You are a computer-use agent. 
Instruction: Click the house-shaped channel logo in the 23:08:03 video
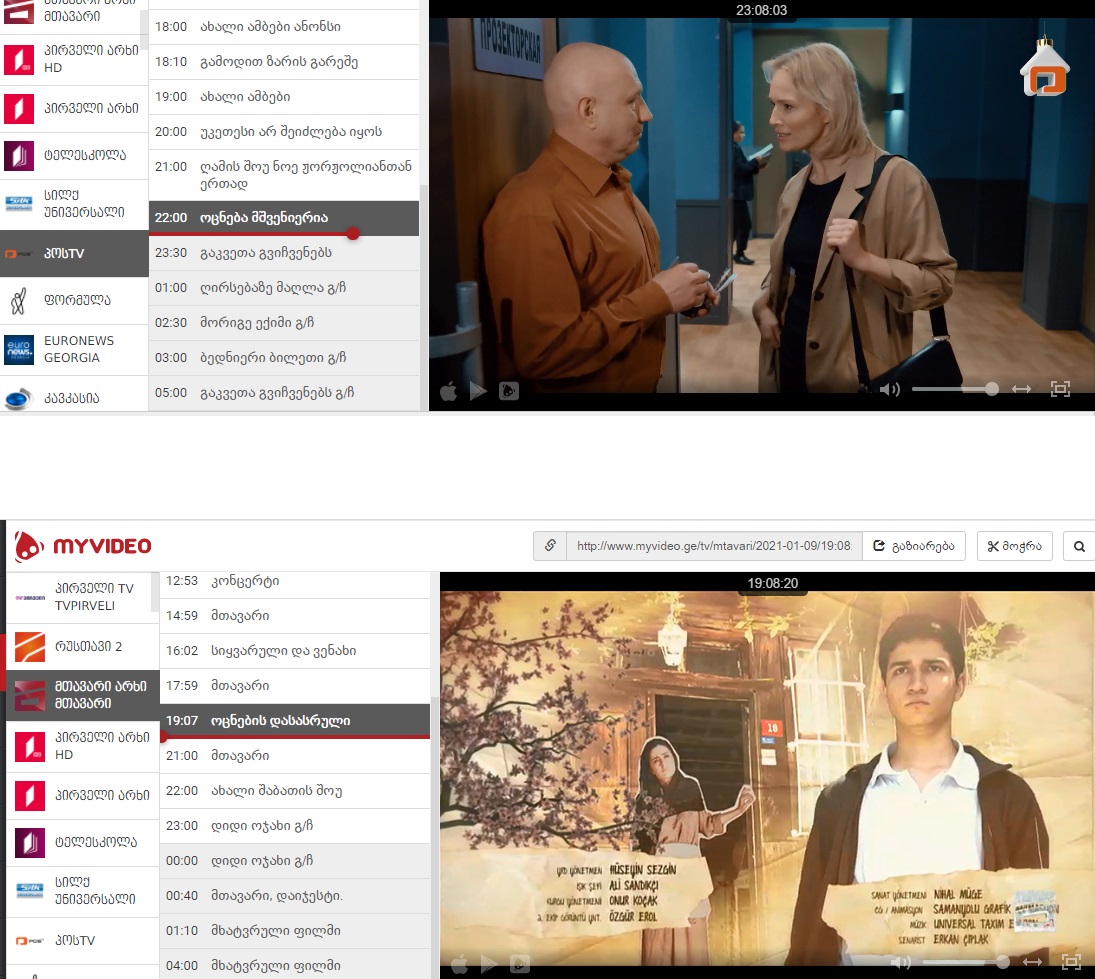(x=1045, y=68)
